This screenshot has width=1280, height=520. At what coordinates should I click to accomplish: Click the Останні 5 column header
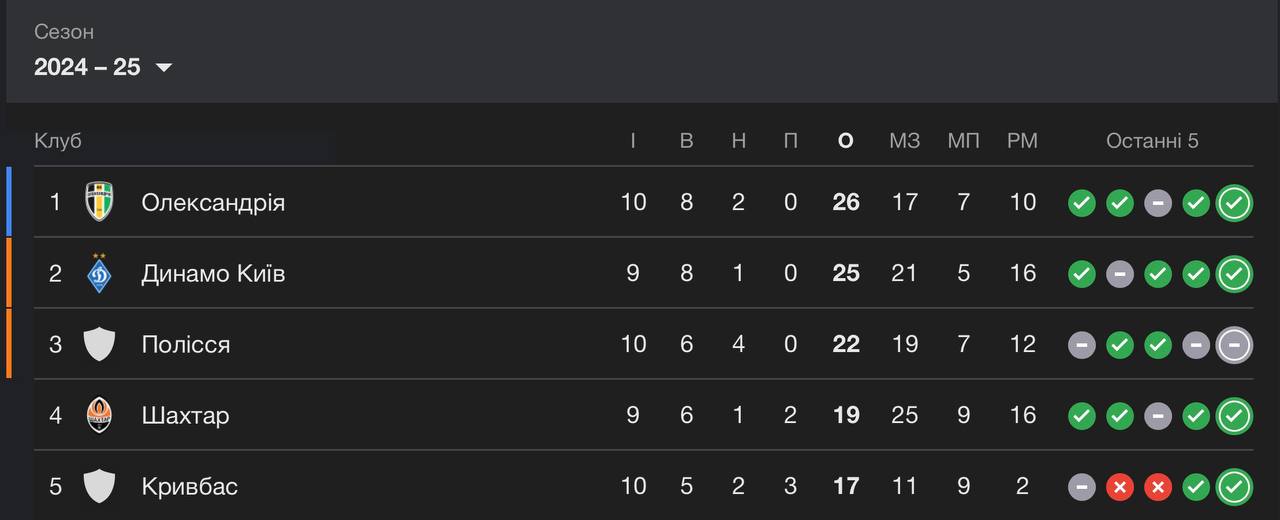[x=1152, y=141]
